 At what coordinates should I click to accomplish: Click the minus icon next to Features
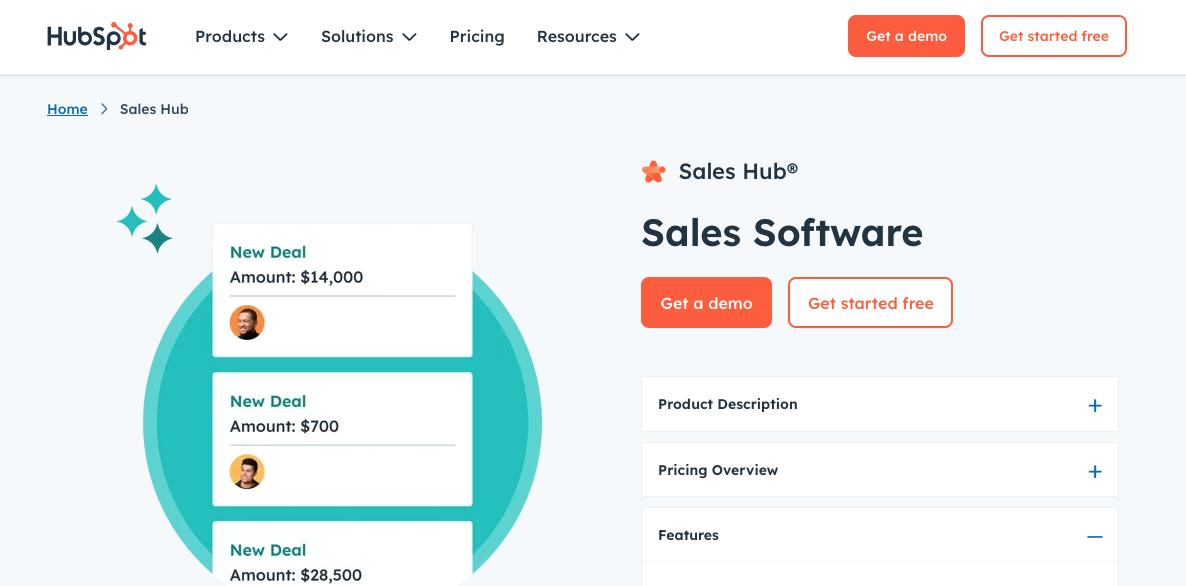pos(1094,537)
